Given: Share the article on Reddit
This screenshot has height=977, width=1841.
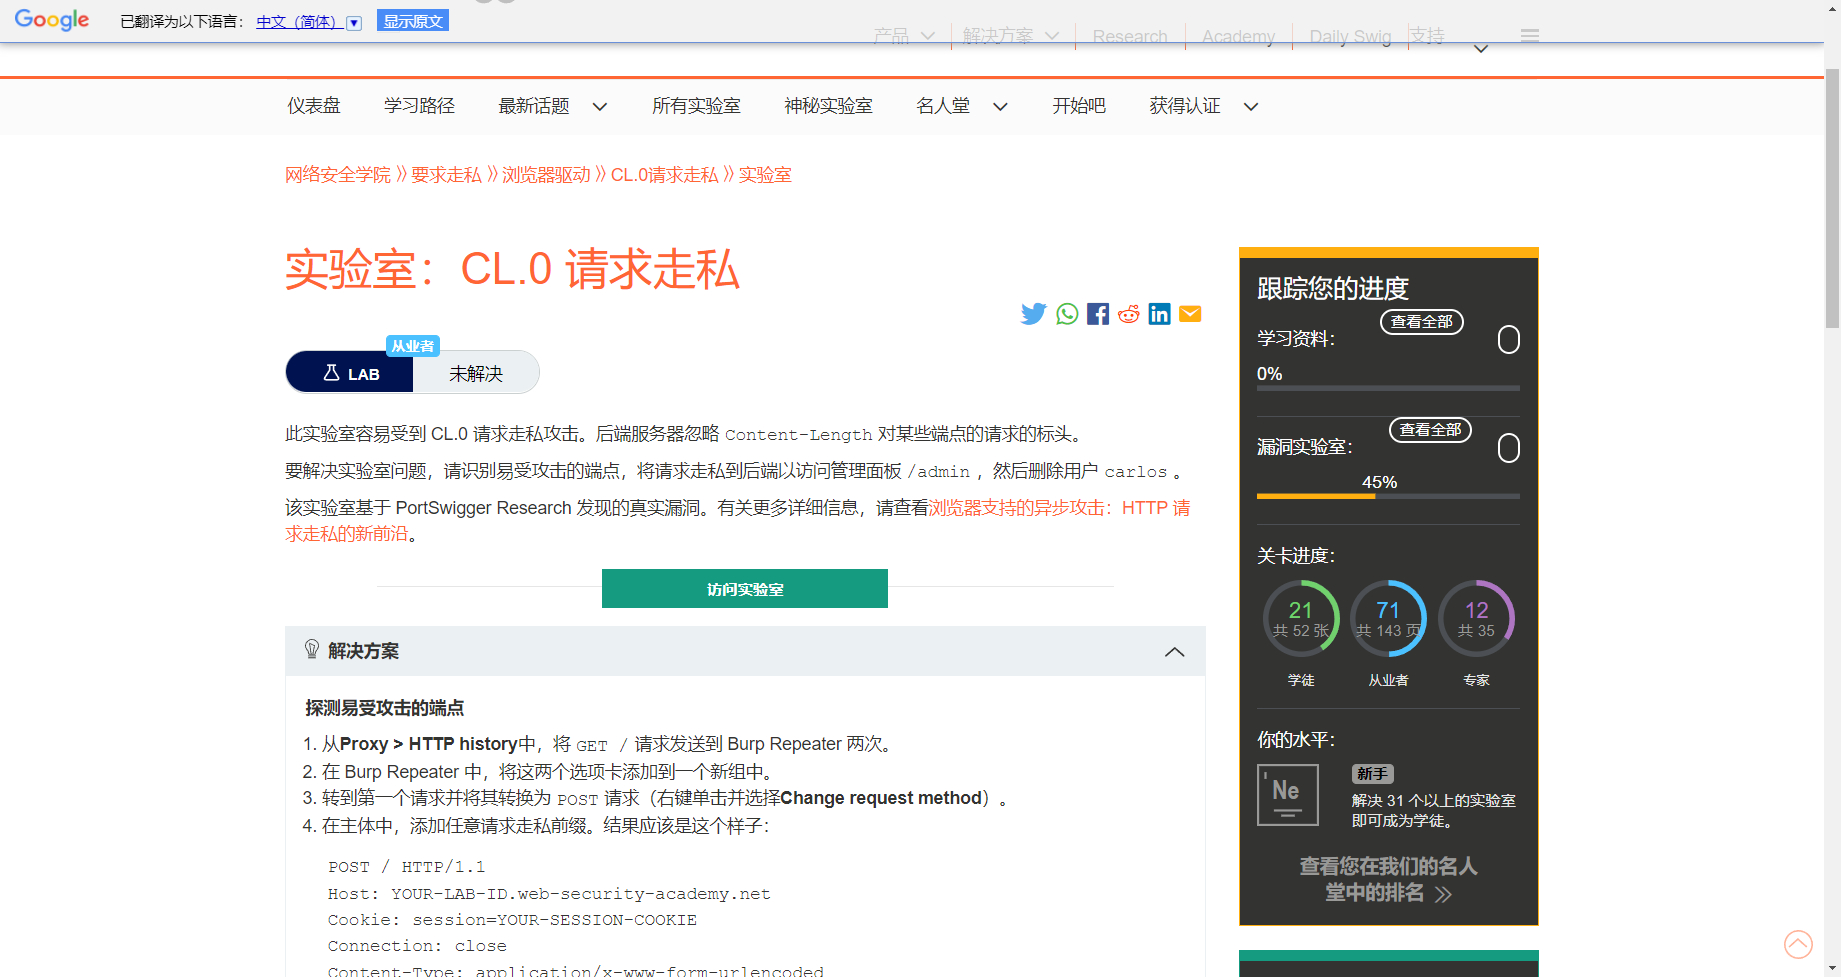Looking at the screenshot, I should (1128, 313).
